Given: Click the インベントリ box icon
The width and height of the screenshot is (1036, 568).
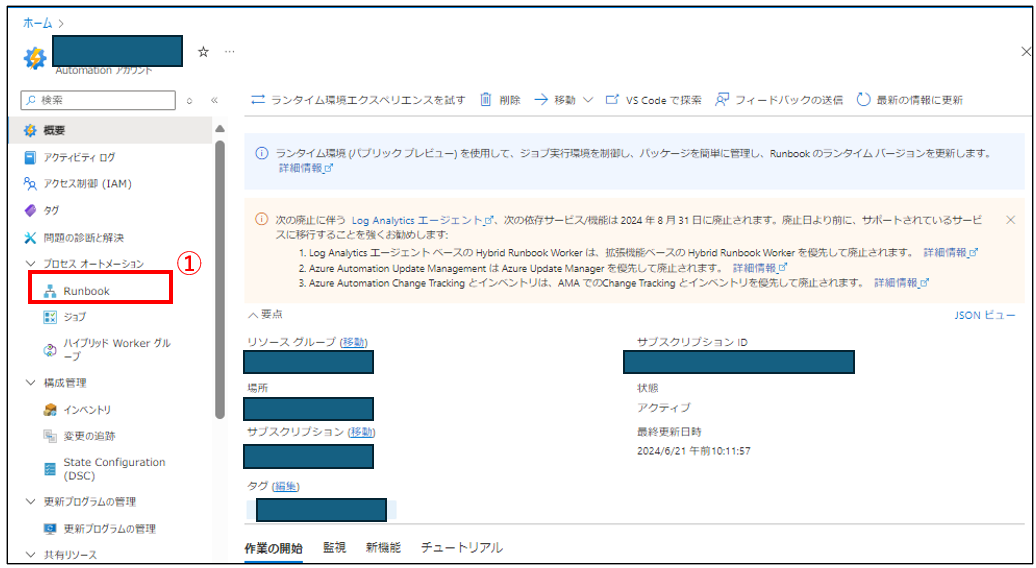Looking at the screenshot, I should tap(50, 410).
